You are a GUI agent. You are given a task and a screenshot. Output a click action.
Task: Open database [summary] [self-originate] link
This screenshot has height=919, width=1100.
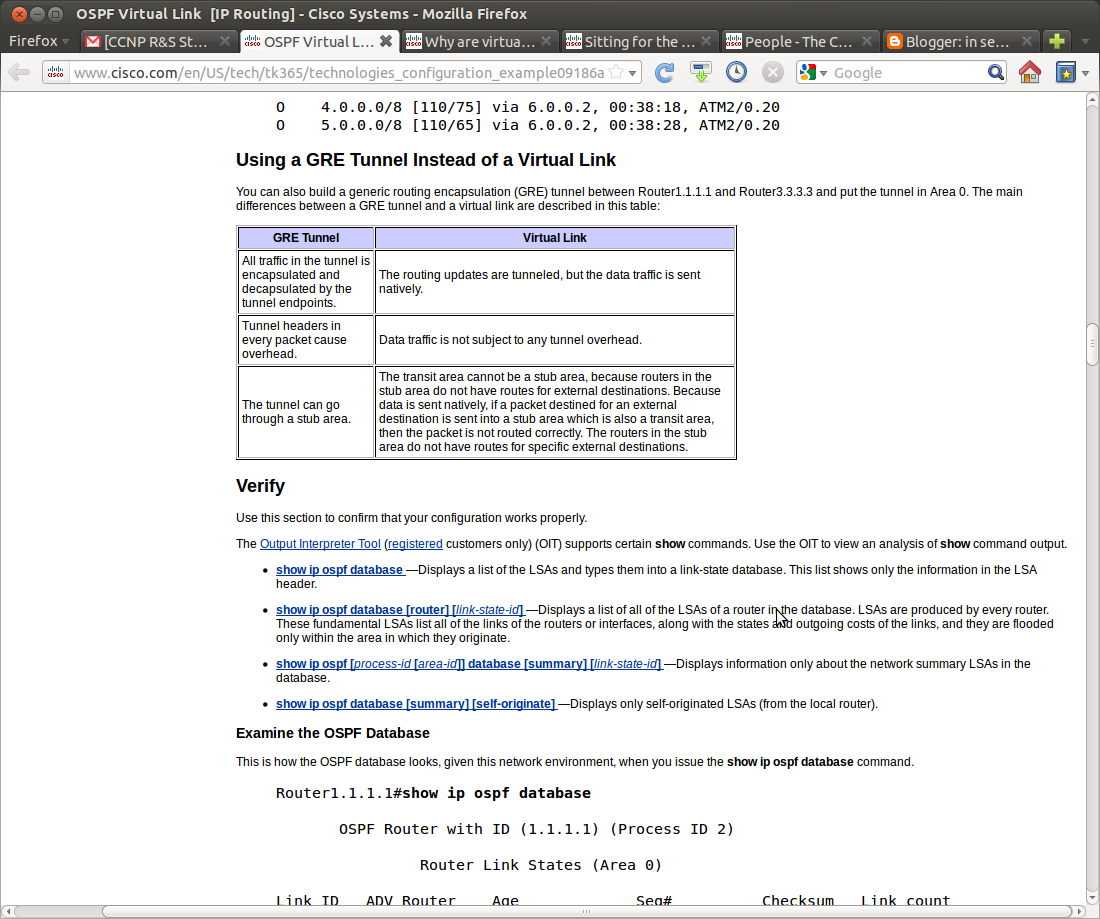point(415,704)
